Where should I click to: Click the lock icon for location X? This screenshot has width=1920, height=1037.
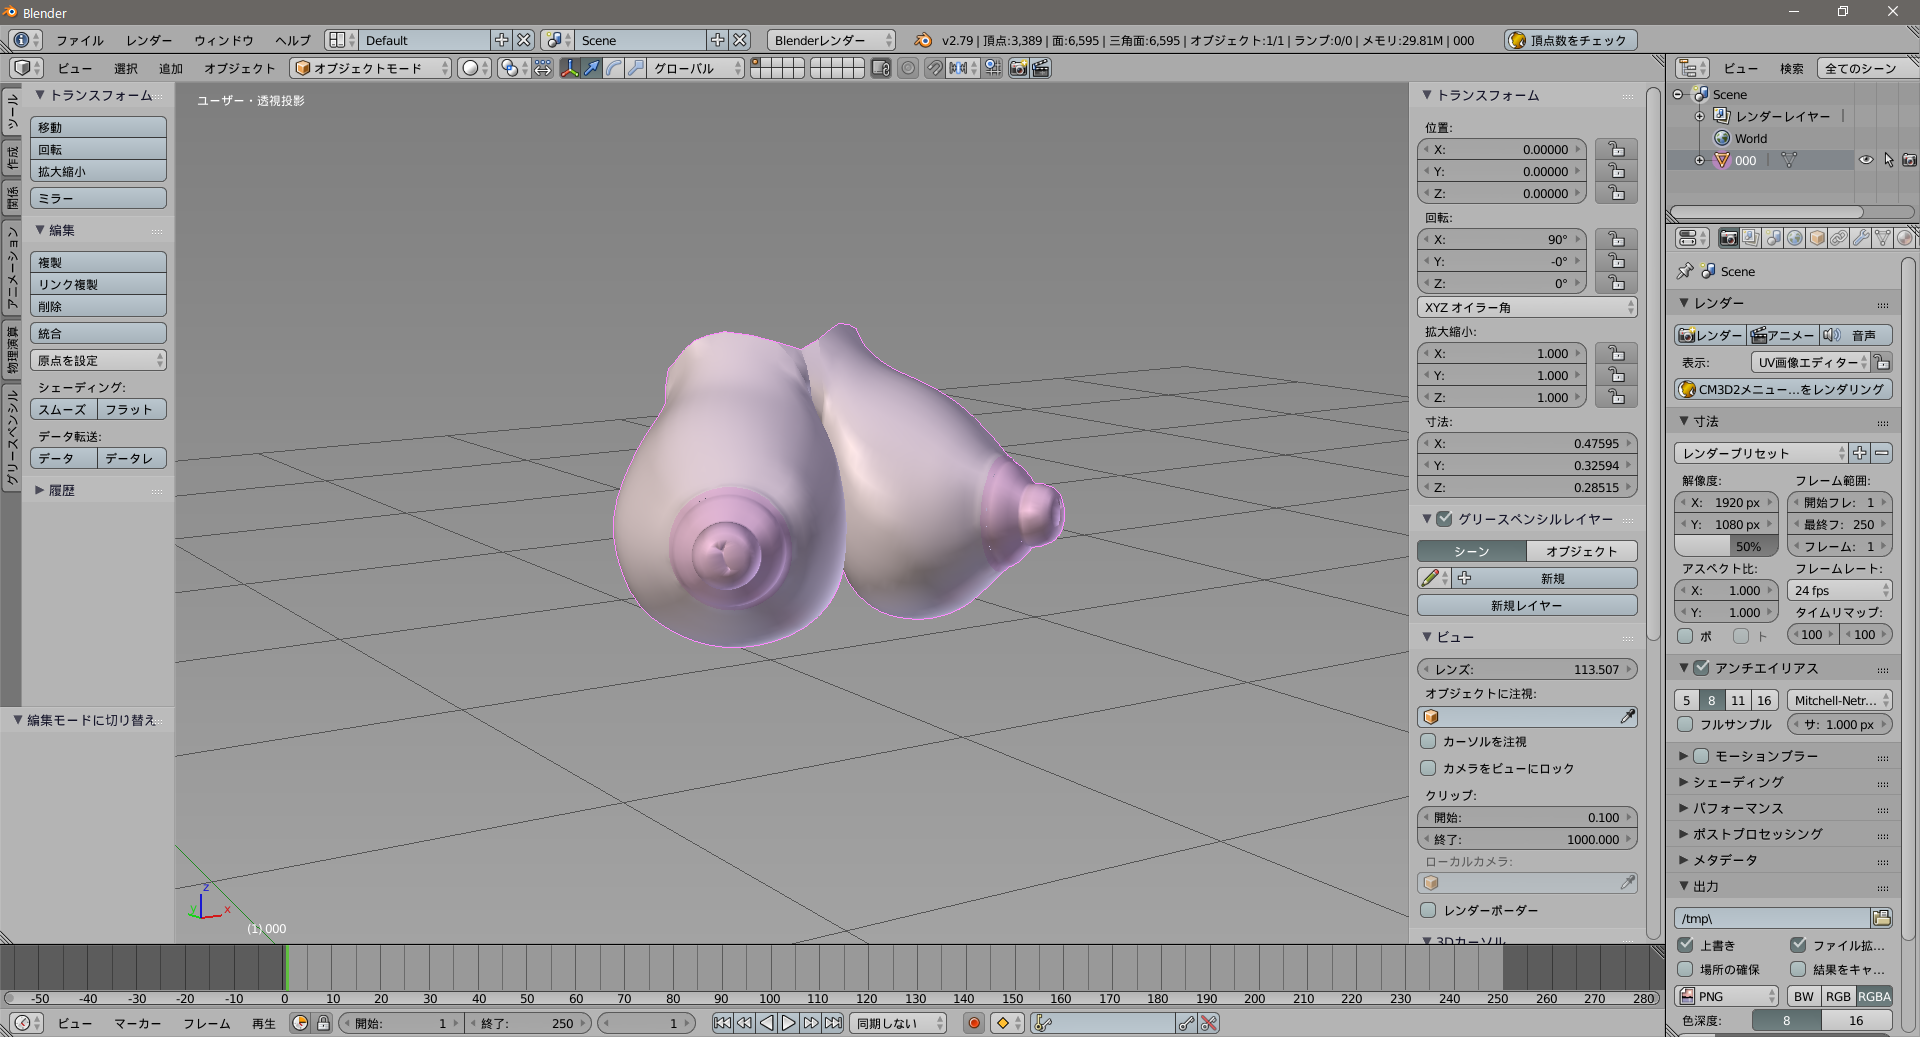point(1615,149)
